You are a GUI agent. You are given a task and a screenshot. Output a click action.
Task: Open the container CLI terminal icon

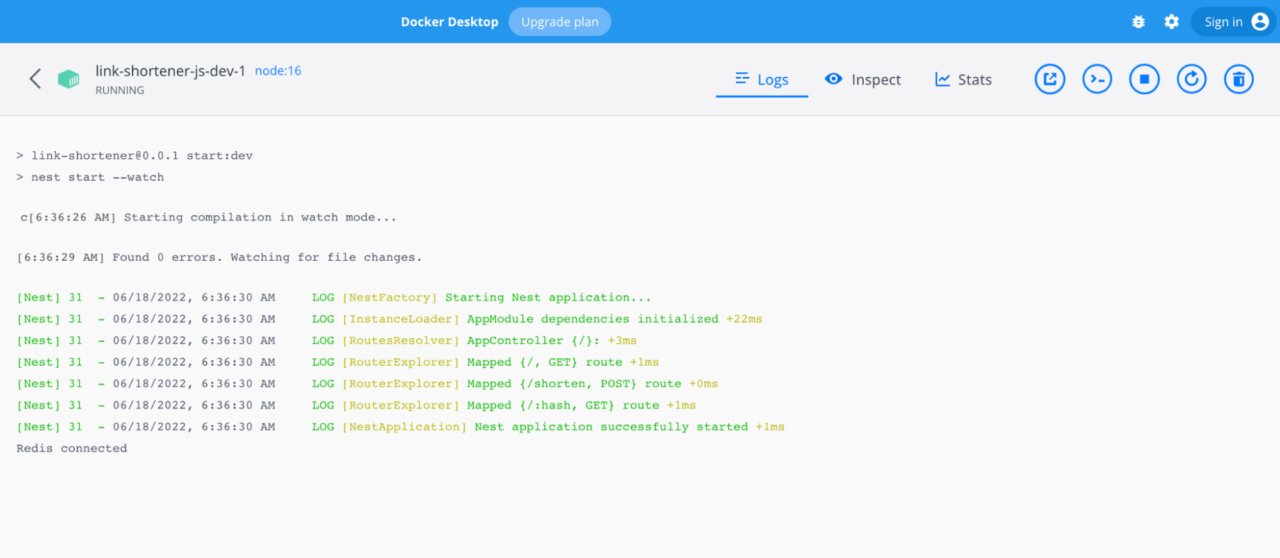pos(1097,79)
